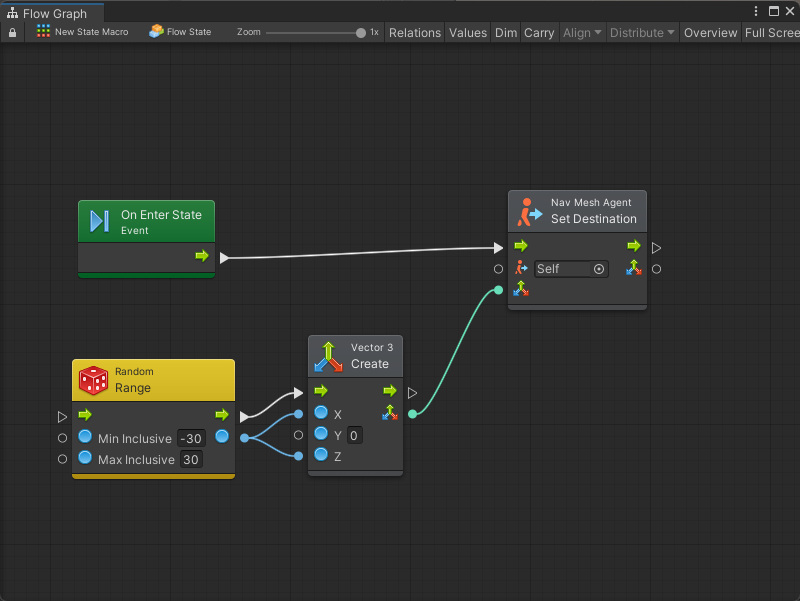Open the Self target object picker
The height and width of the screenshot is (601, 800).
point(599,269)
